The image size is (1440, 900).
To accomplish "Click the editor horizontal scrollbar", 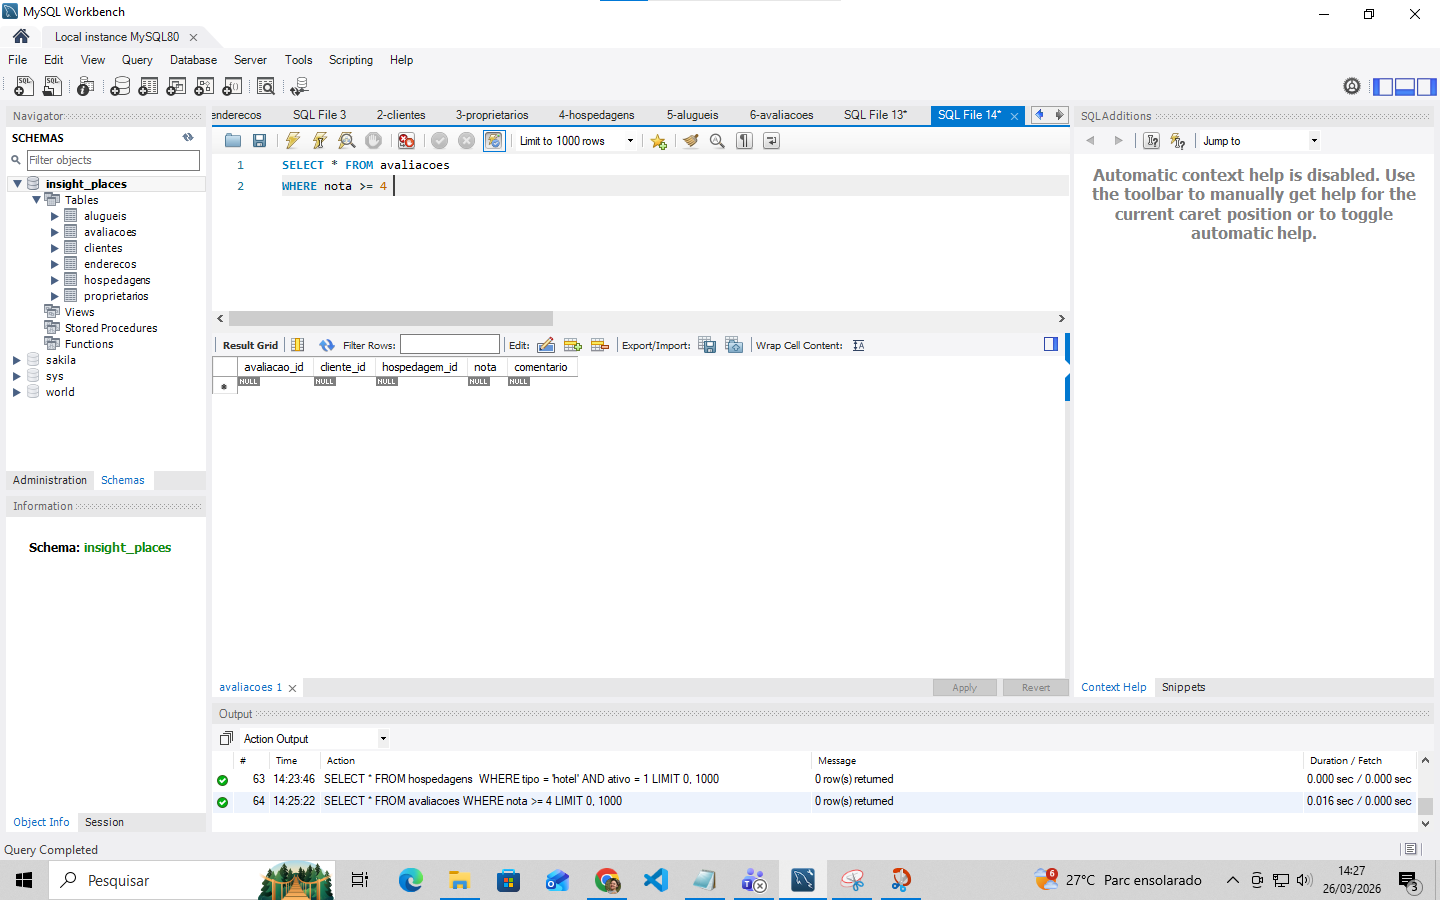I will click(x=391, y=318).
